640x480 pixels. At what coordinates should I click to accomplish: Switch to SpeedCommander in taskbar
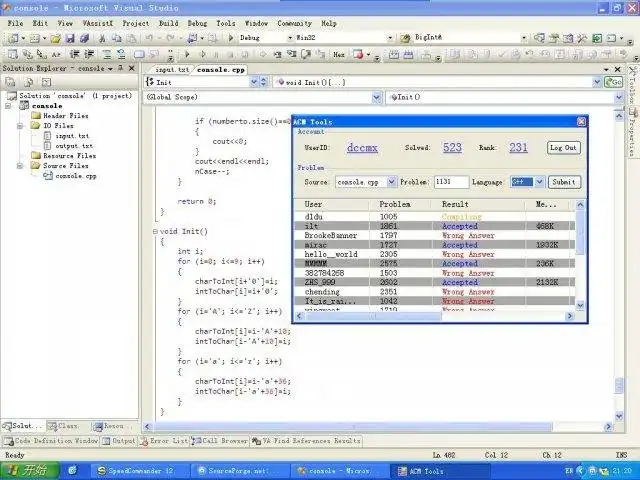pyautogui.click(x=140, y=471)
